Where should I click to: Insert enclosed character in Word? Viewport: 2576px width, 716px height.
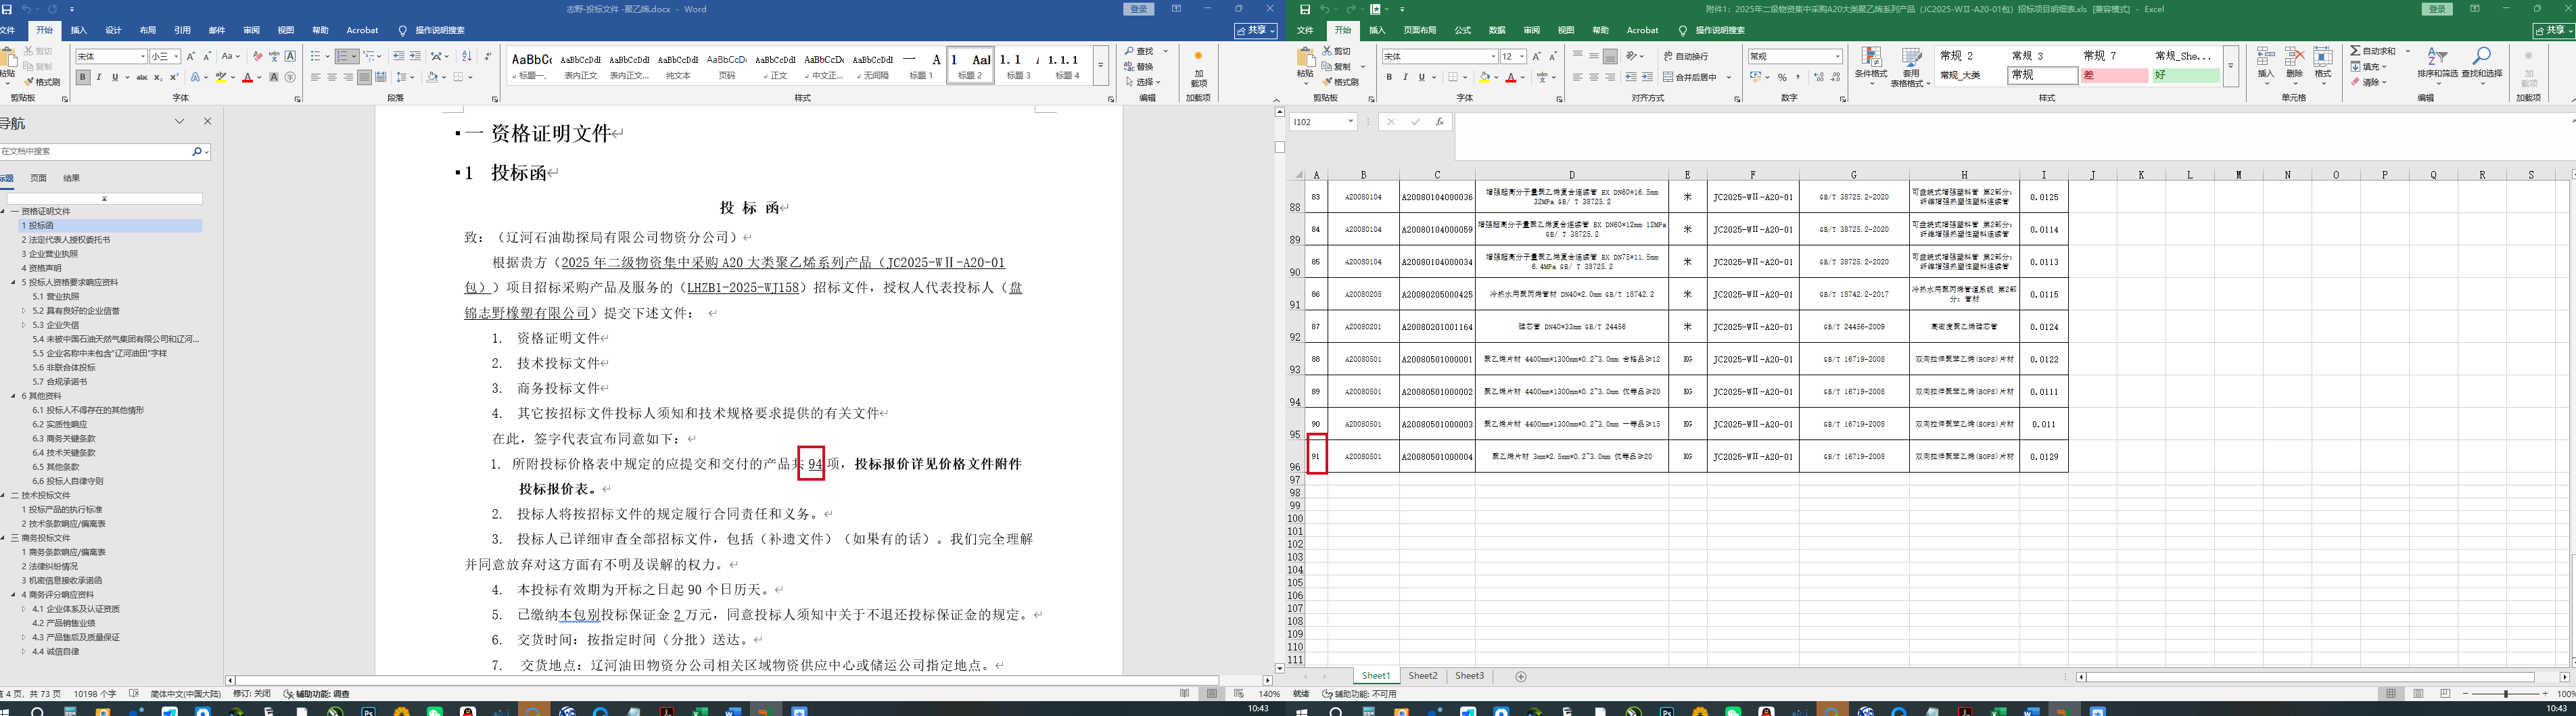click(x=290, y=77)
